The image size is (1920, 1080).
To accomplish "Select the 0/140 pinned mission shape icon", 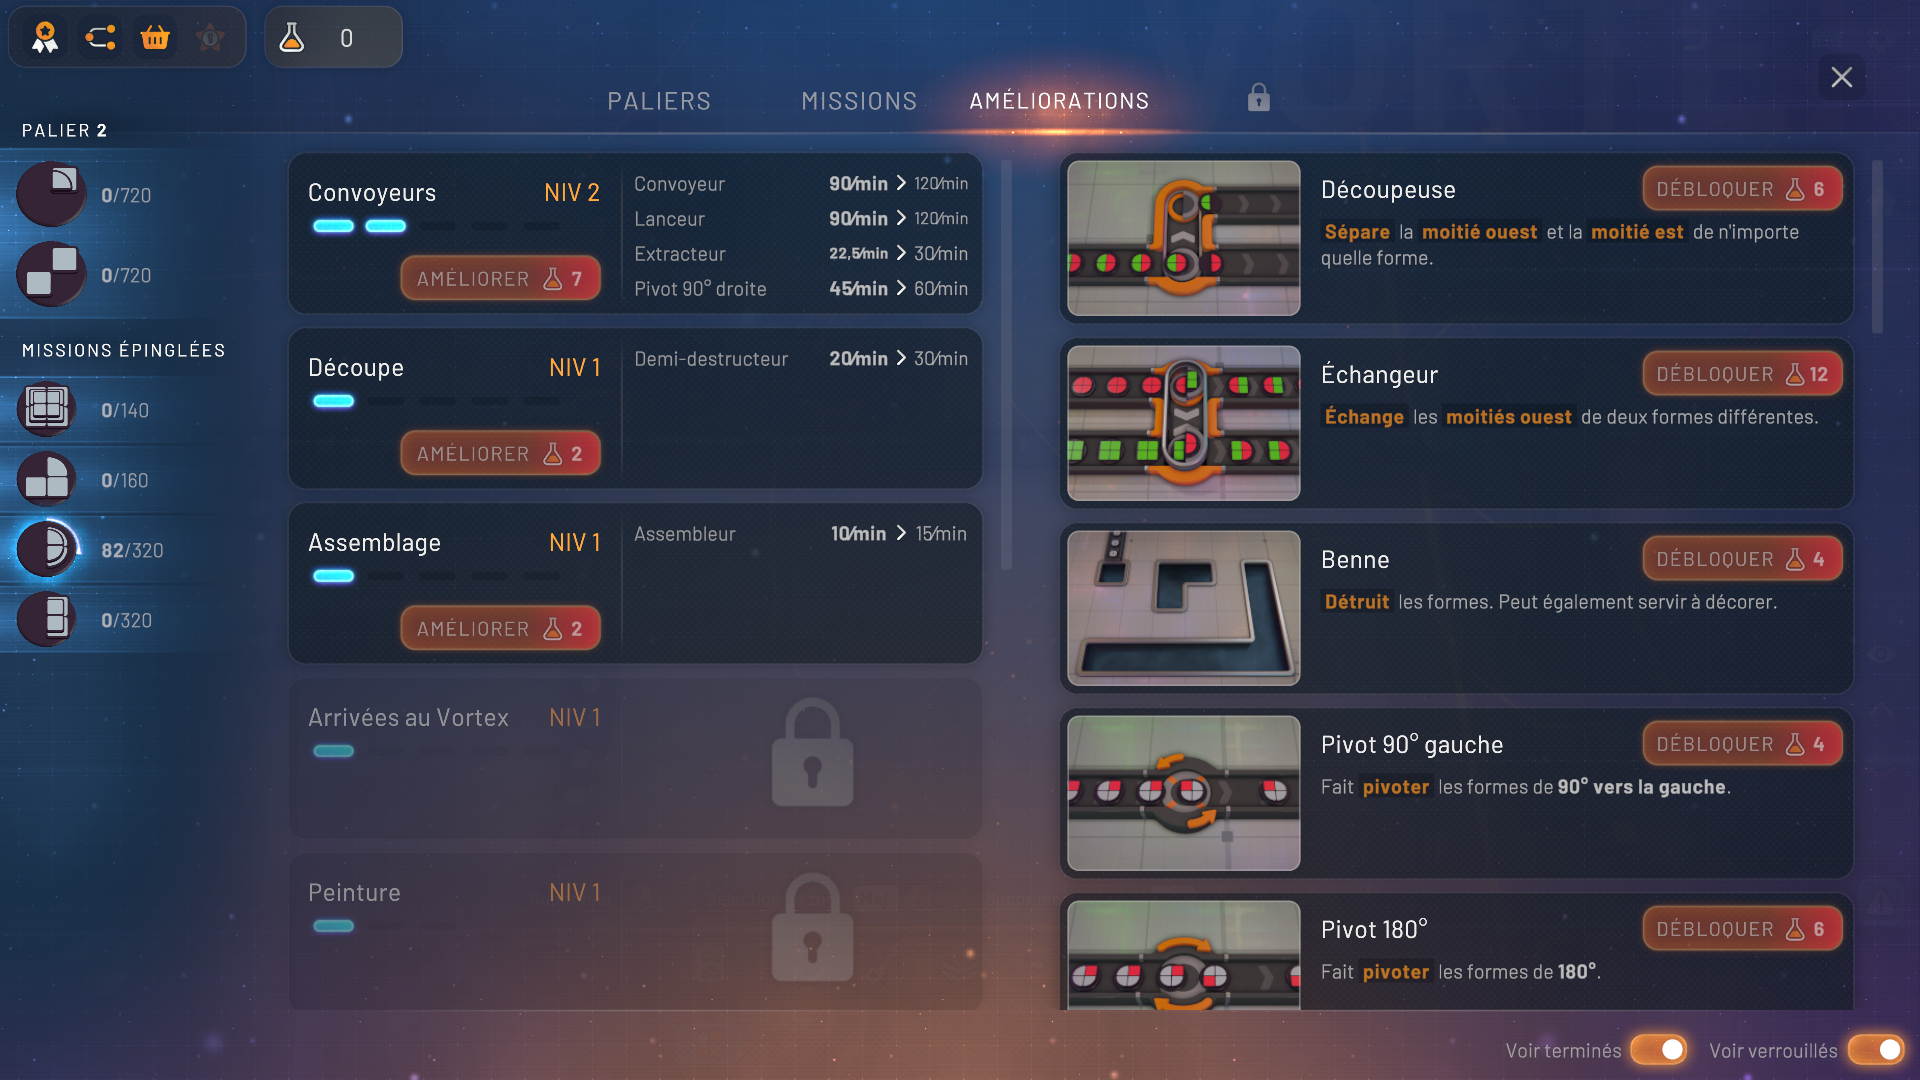I will [x=47, y=409].
